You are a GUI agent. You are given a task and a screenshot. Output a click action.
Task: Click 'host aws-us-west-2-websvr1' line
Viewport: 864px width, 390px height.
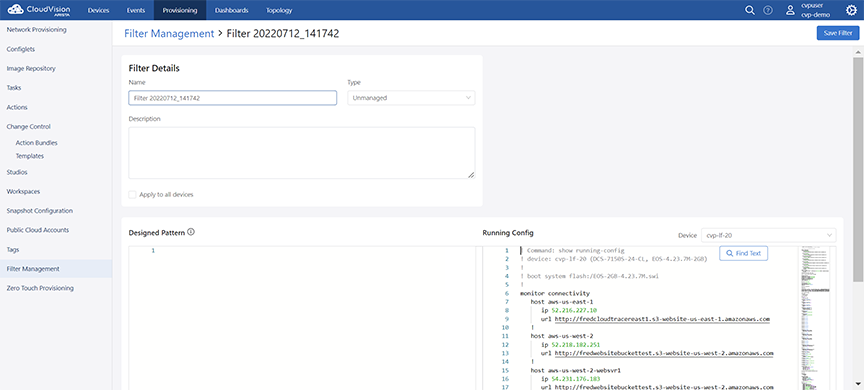point(576,370)
